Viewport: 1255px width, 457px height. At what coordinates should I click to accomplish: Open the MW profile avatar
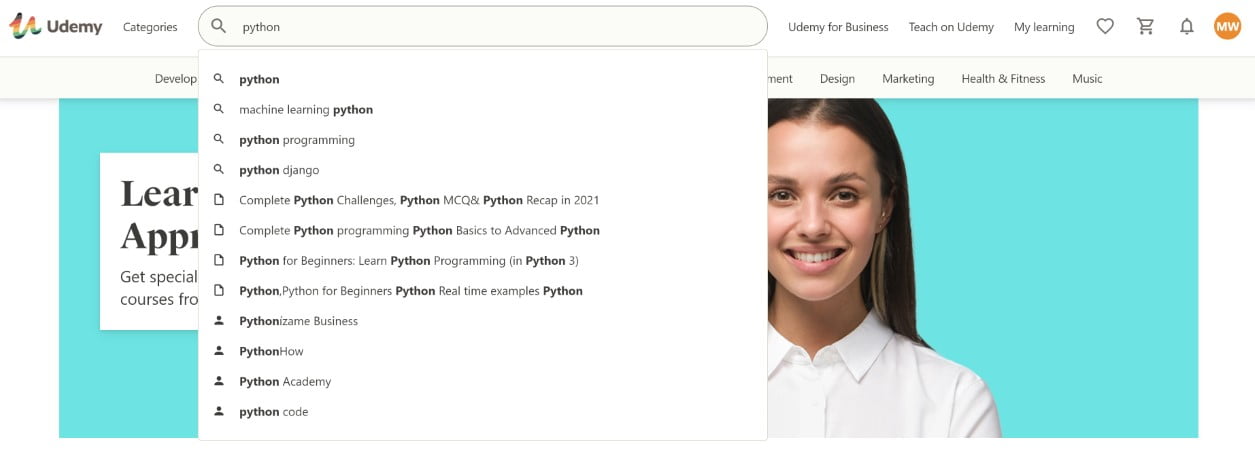tap(1227, 27)
